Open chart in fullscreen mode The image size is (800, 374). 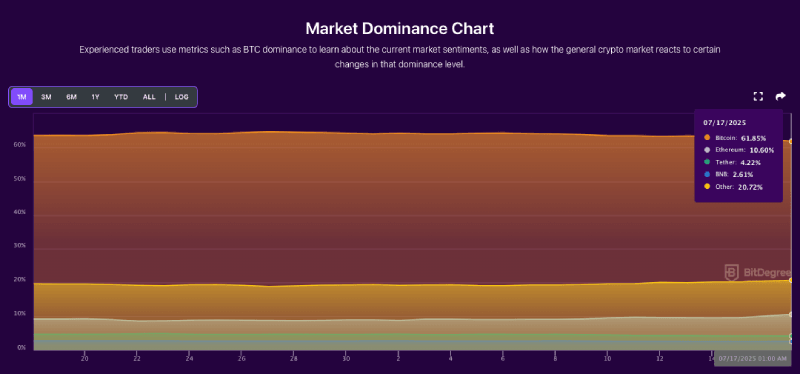758,96
